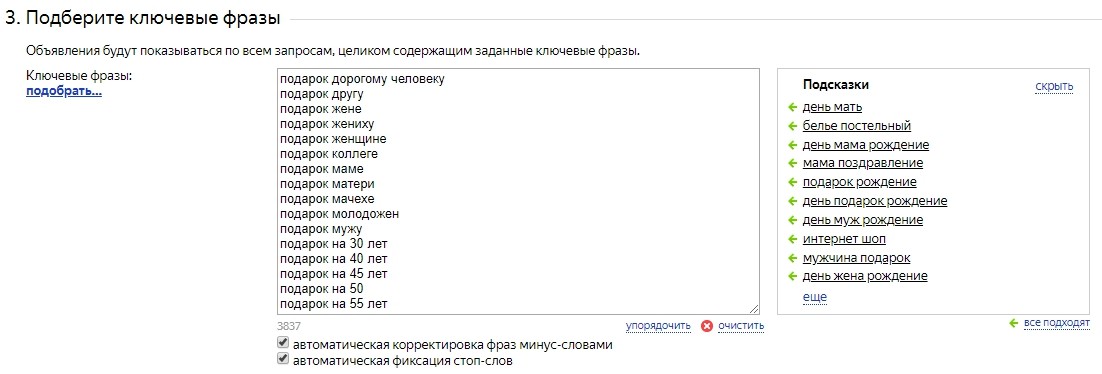
Task: Click 'очистить' to clear key phrases
Action: (x=741, y=326)
